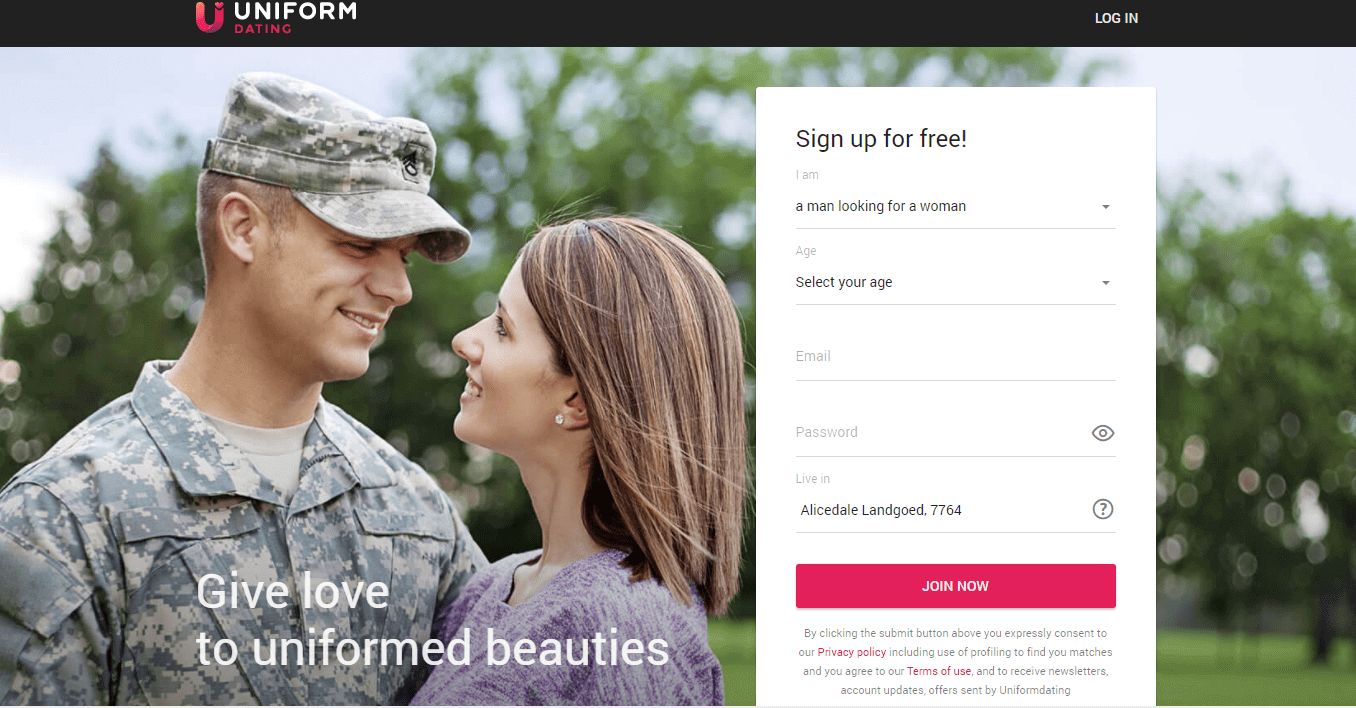Click the UNIFORM DATING brand text
Viewport: 1356px width, 708px height.
pos(293,16)
